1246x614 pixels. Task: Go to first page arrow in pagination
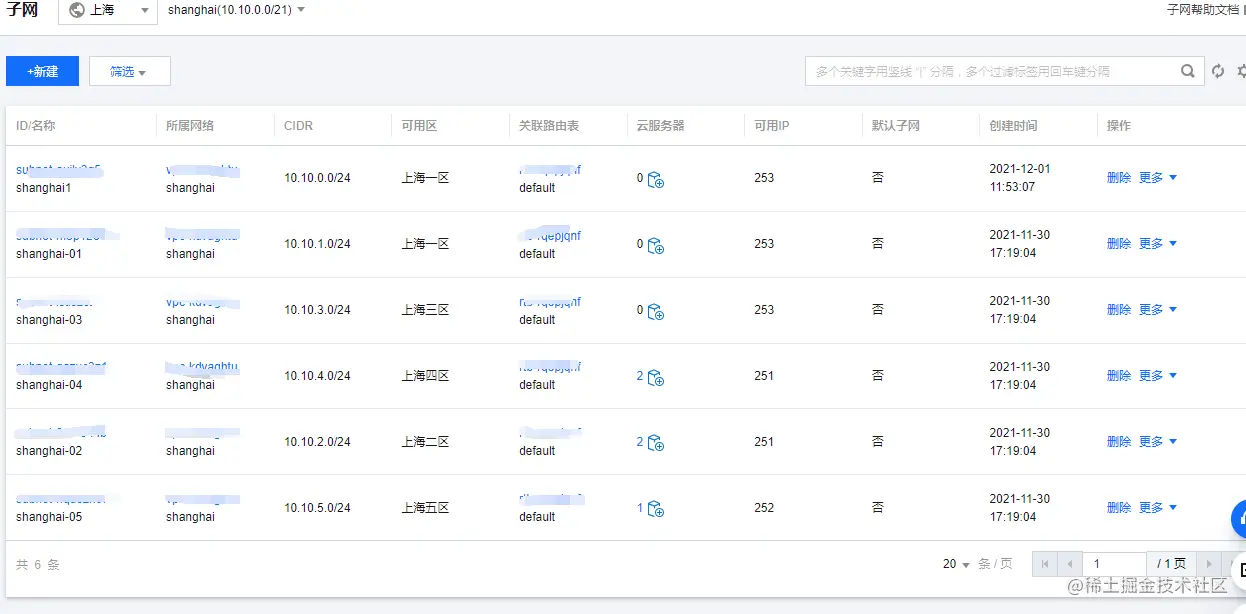pyautogui.click(x=1045, y=564)
